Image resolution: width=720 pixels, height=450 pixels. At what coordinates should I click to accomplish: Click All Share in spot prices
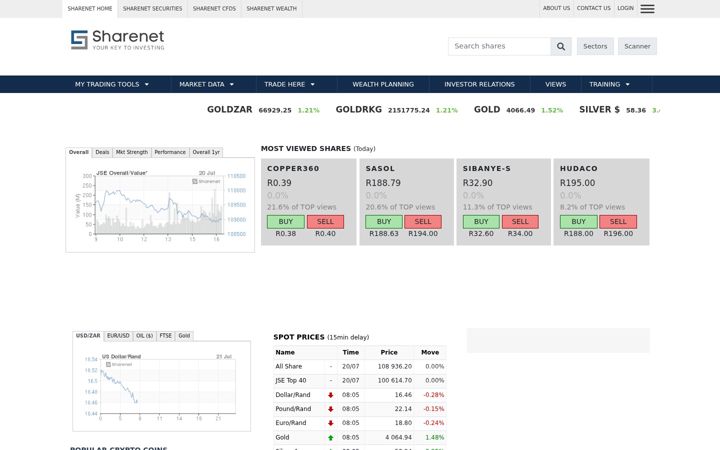point(289,366)
